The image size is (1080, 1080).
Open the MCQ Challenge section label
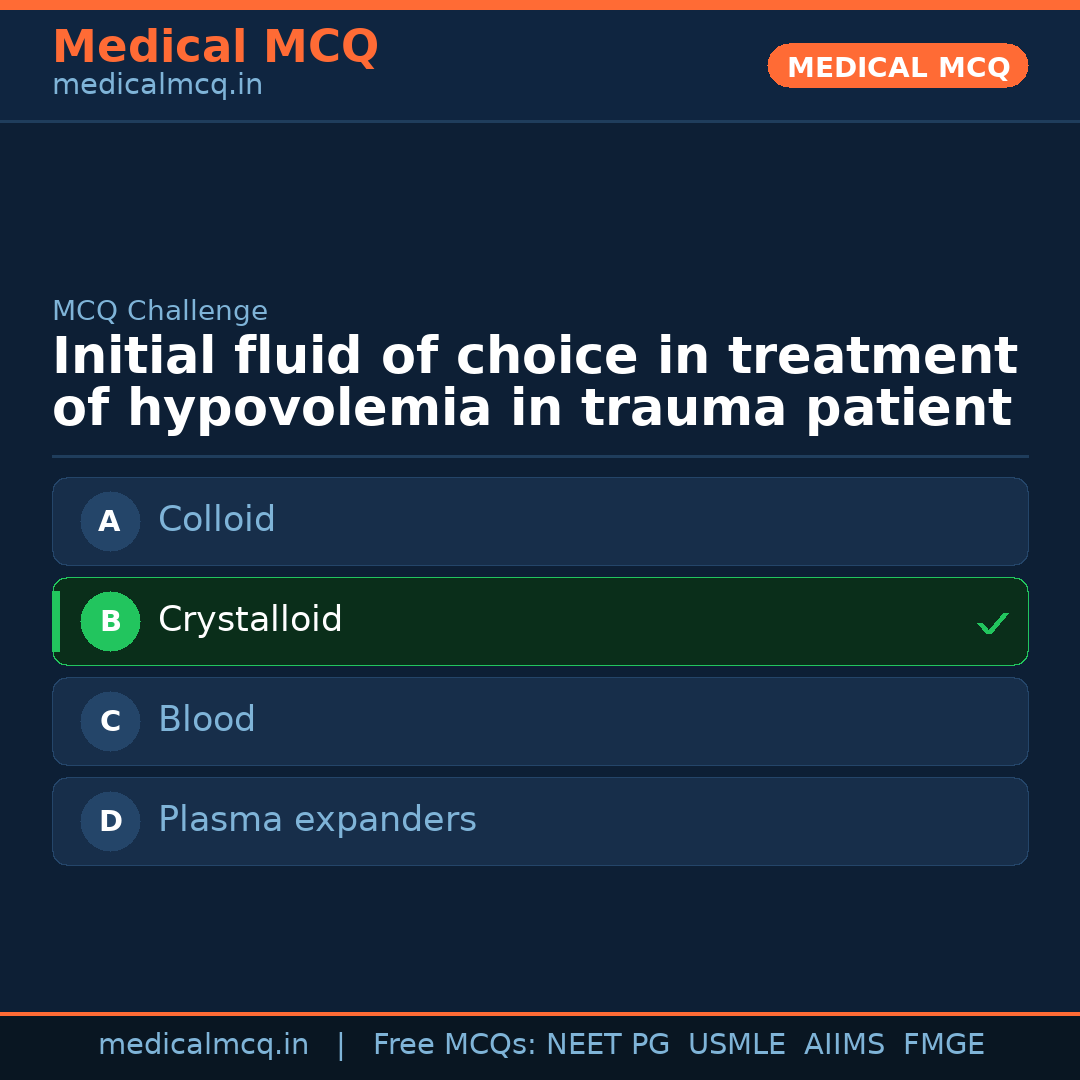[x=160, y=311]
